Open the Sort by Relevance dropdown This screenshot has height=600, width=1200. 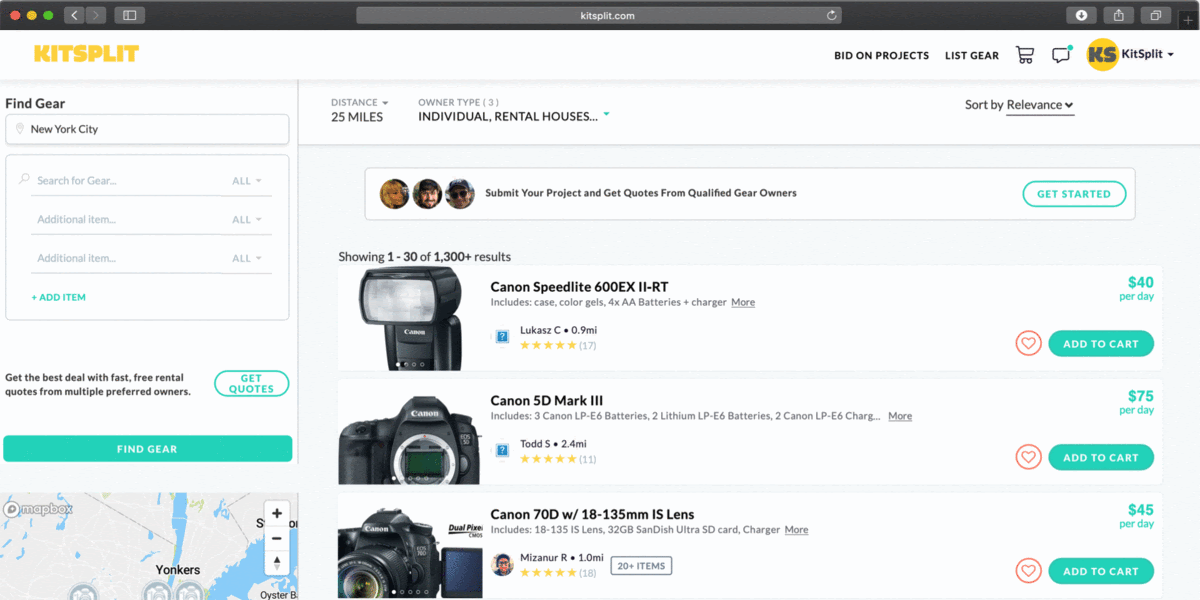1039,105
